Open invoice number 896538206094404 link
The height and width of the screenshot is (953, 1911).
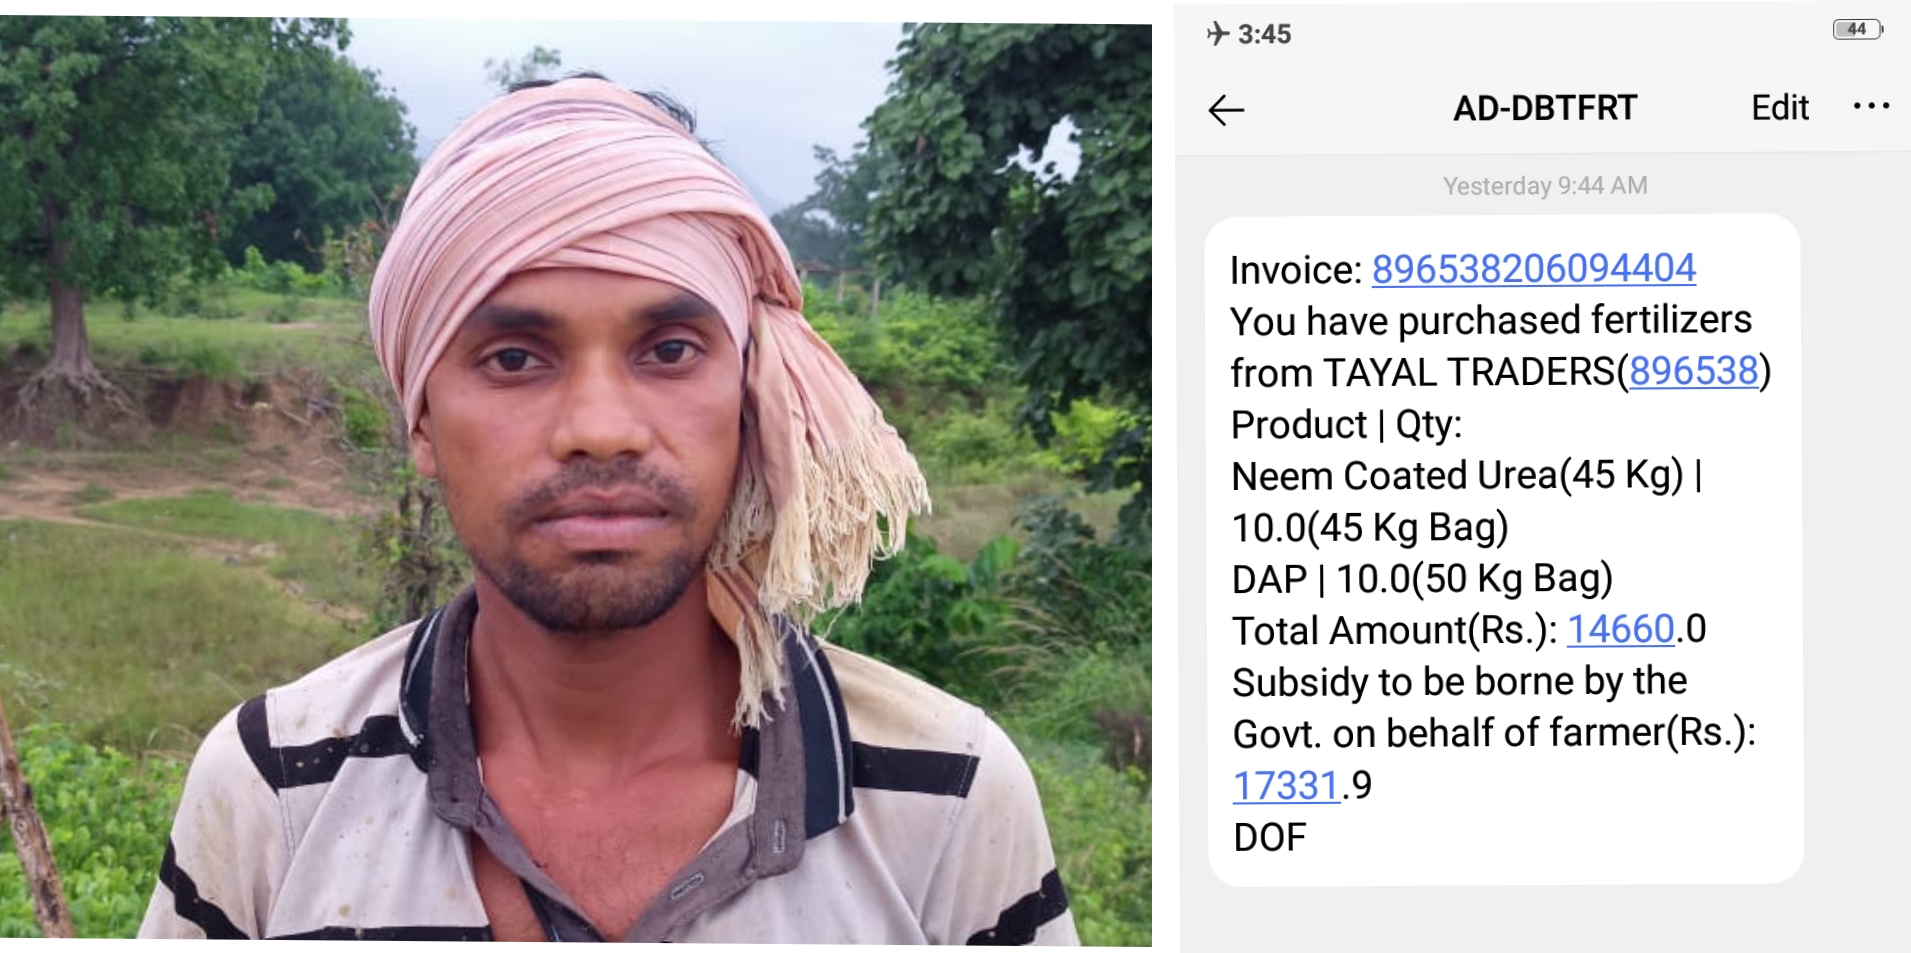click(1533, 268)
